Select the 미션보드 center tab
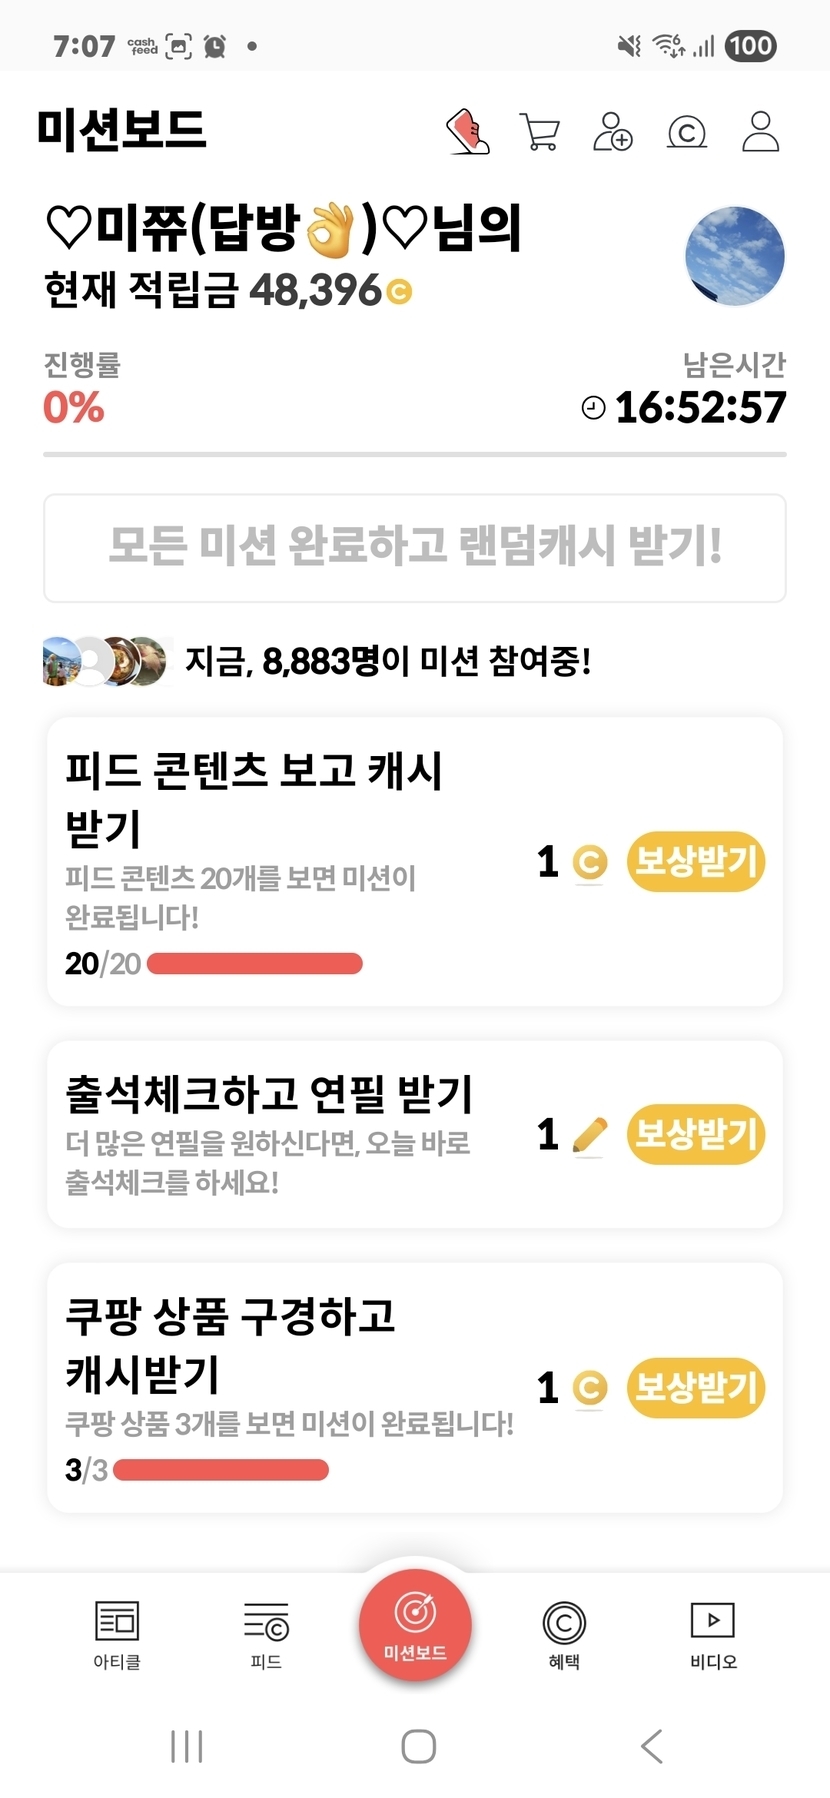 (415, 1624)
